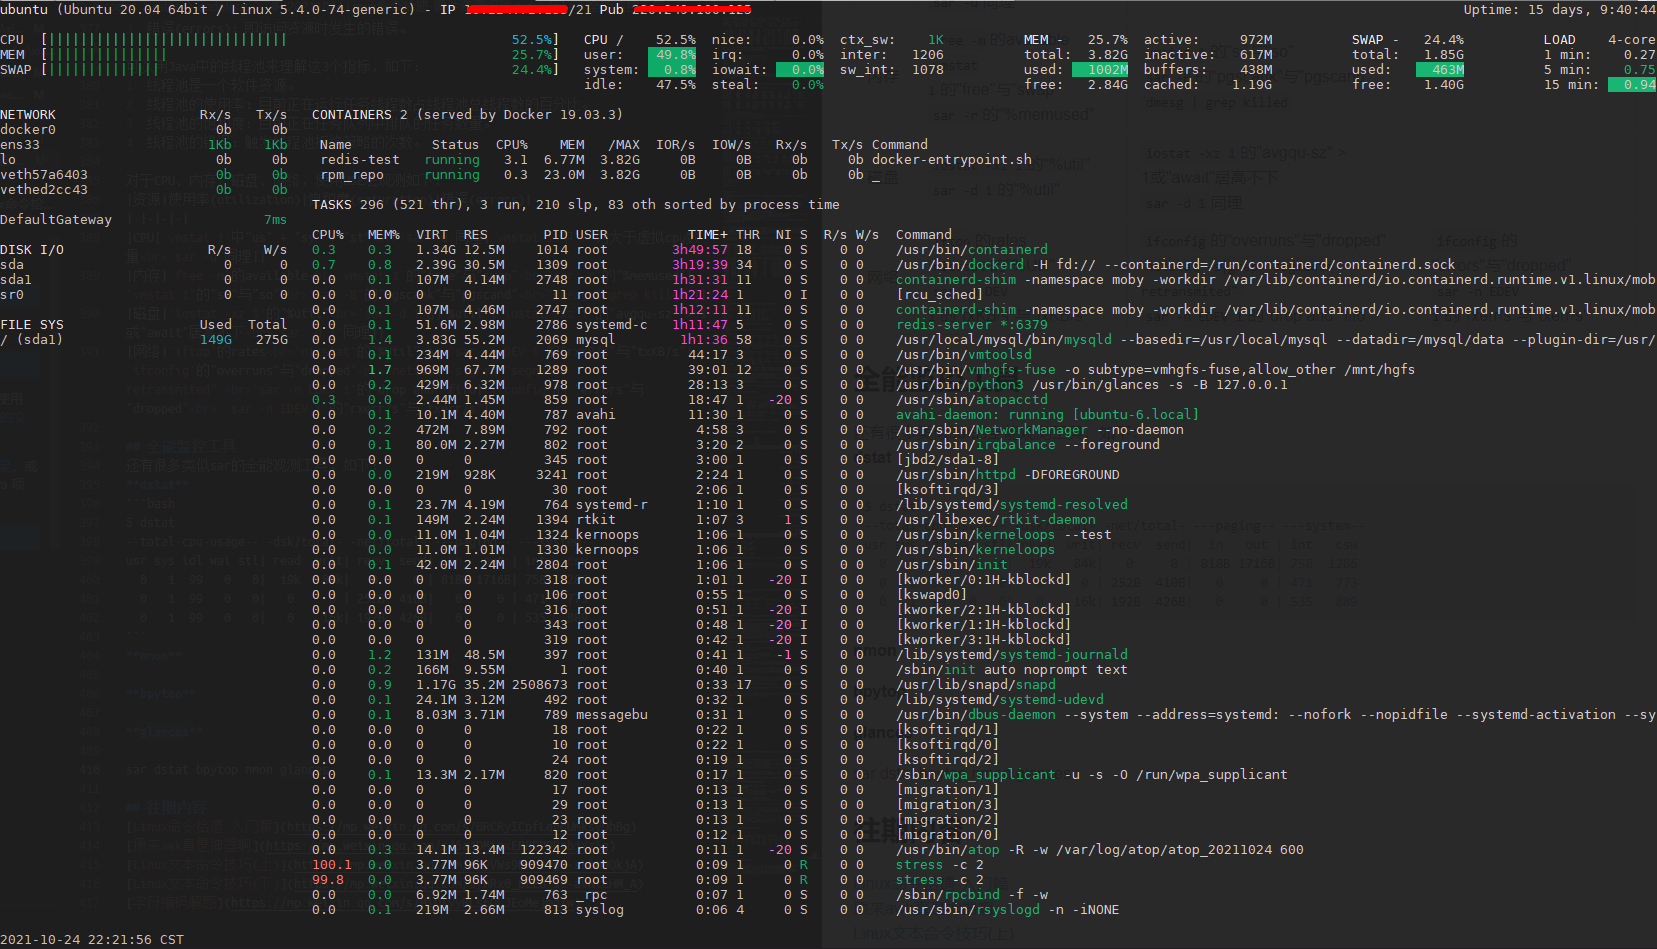This screenshot has height=949, width=1657.
Task: Click the "/ (sda1)" filesystem entry
Action: (32, 340)
